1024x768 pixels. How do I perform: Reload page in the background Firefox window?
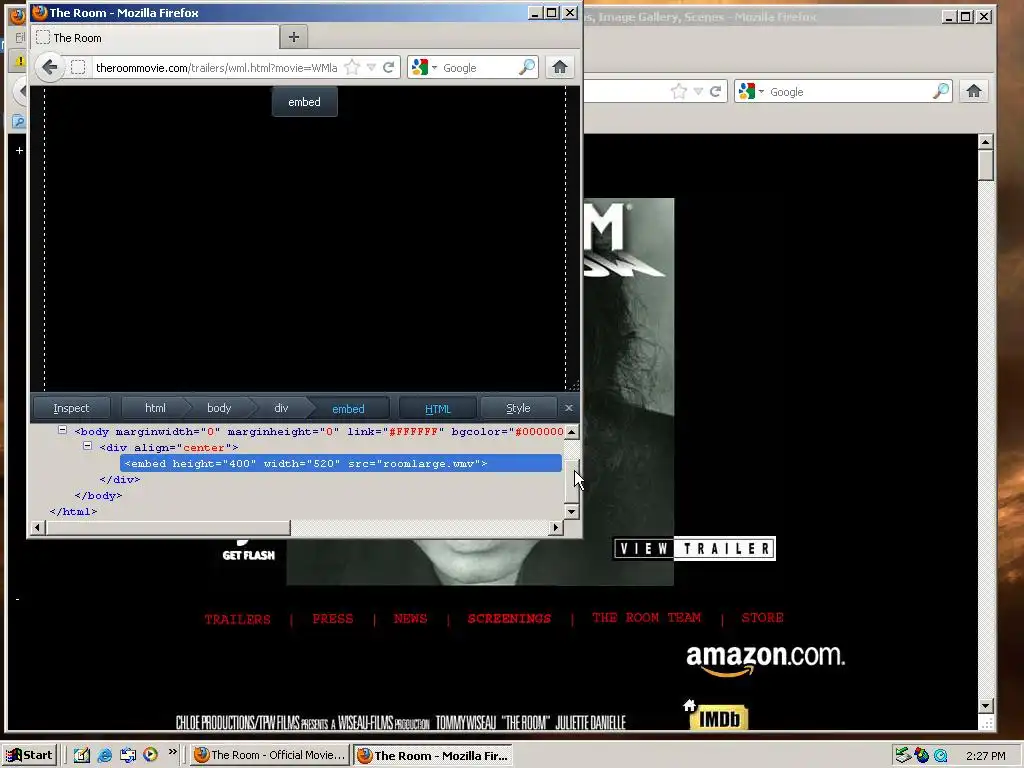tap(716, 91)
